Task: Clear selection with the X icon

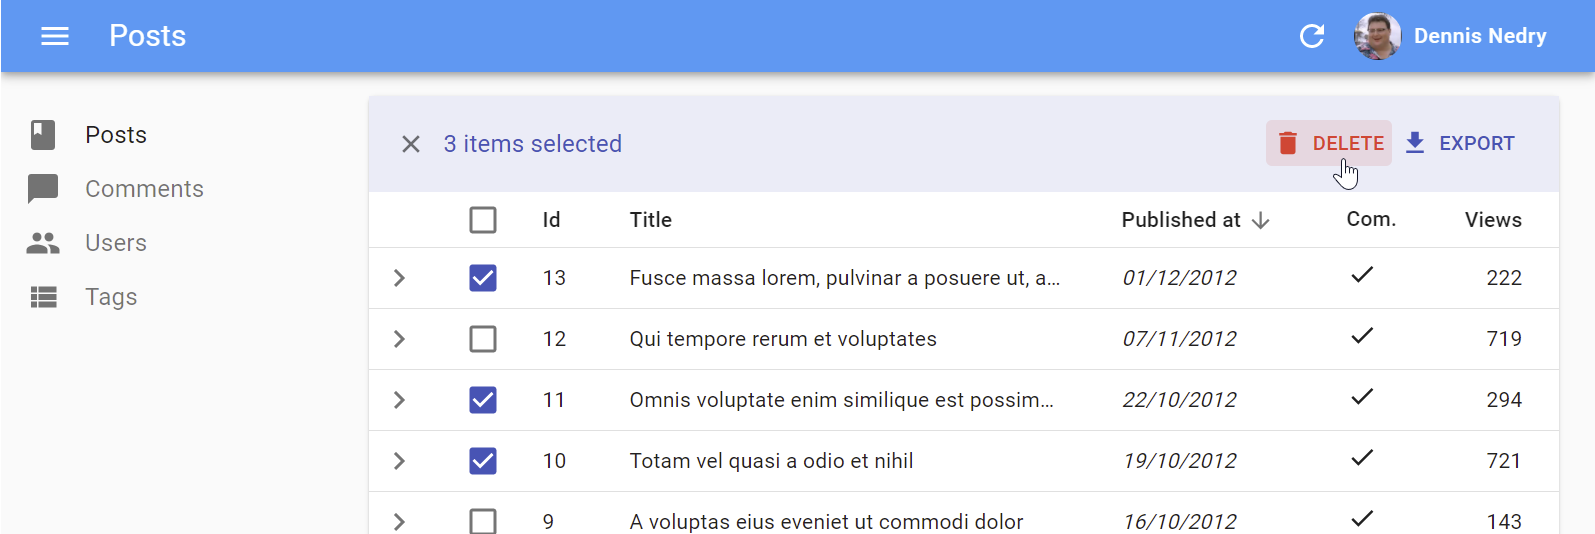Action: [x=411, y=144]
